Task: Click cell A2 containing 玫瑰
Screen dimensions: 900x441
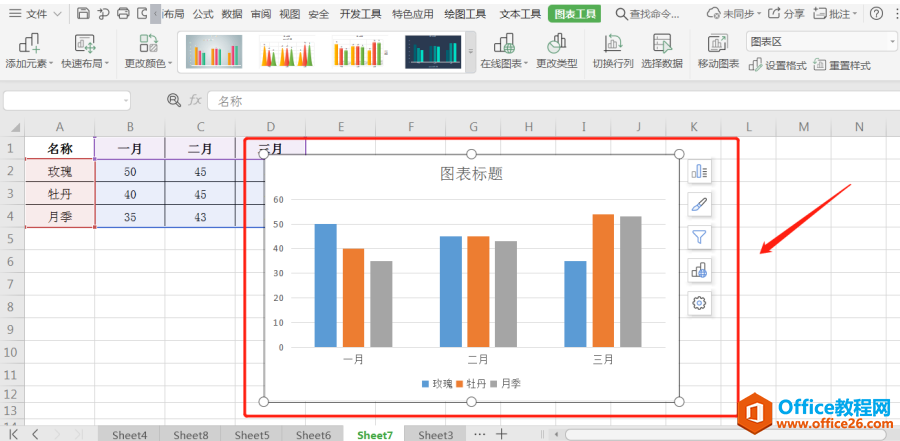Action: pyautogui.click(x=60, y=171)
